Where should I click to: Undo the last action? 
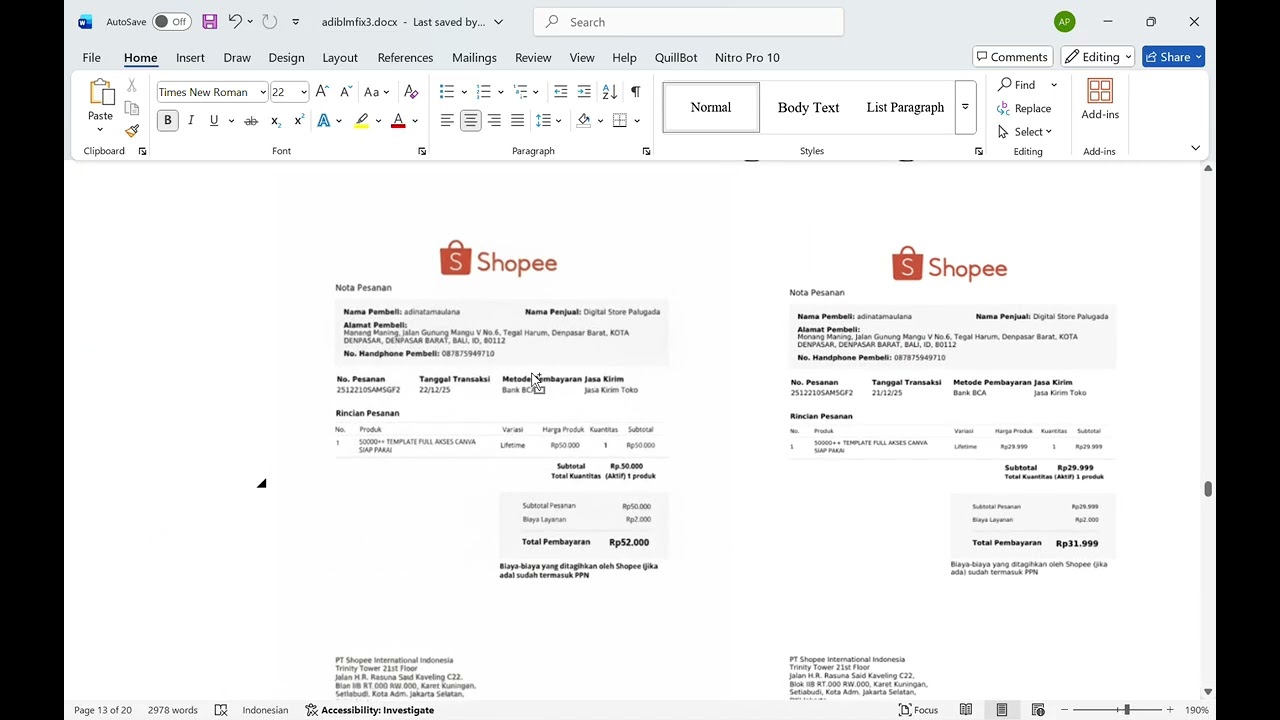235,21
